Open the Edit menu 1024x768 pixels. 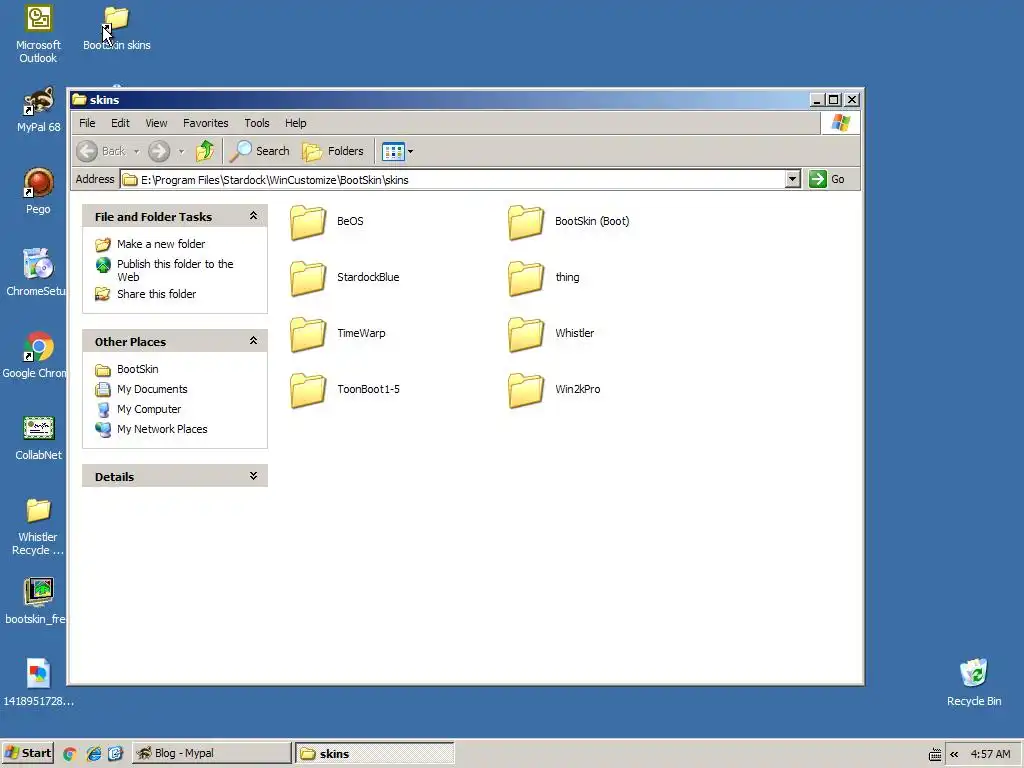(120, 123)
